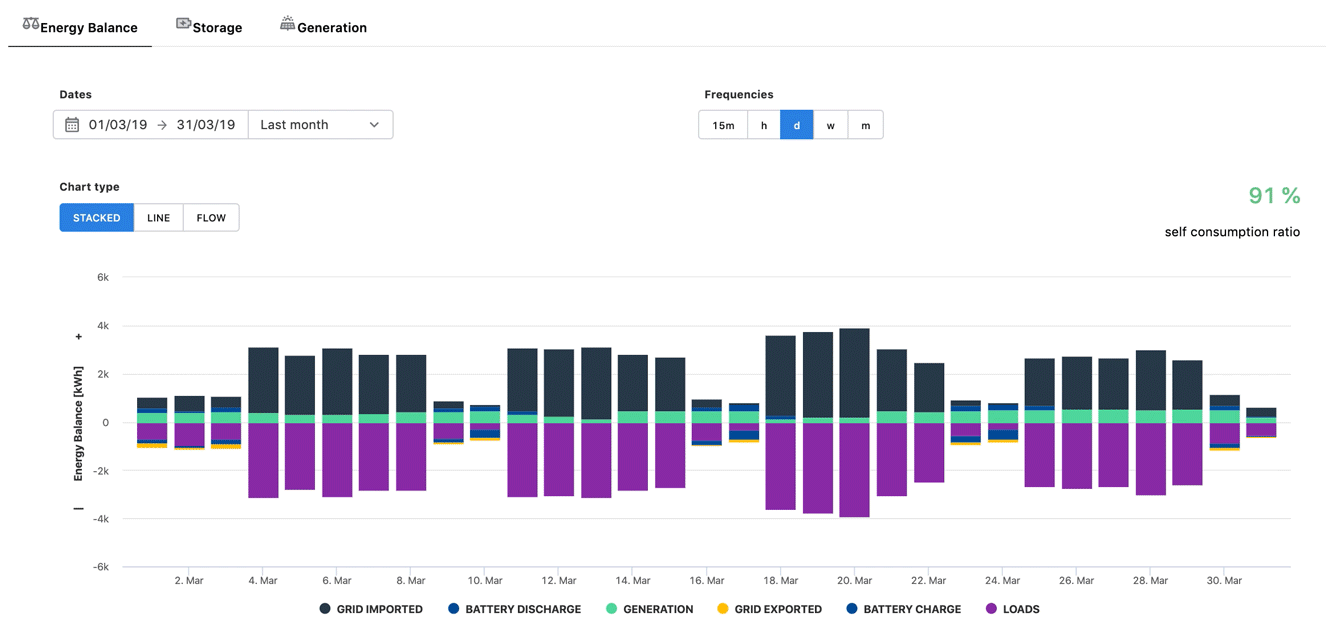The width and height of the screenshot is (1326, 643).
Task: Click the Frequencies label
Action: click(739, 94)
